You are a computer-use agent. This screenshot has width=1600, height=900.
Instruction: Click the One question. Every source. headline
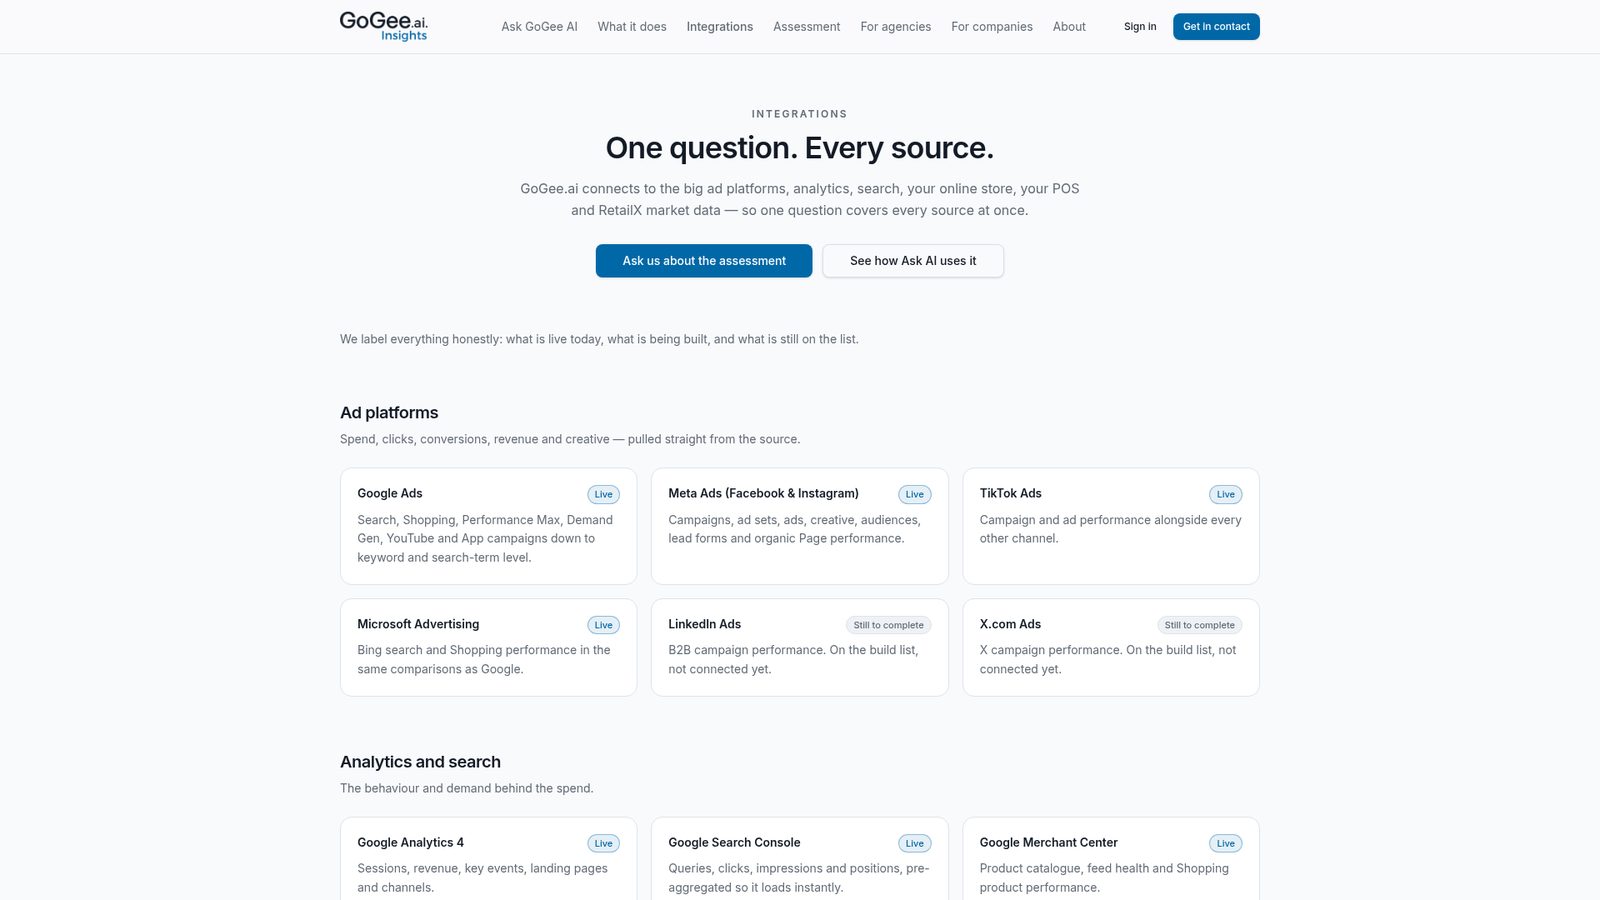click(x=800, y=148)
